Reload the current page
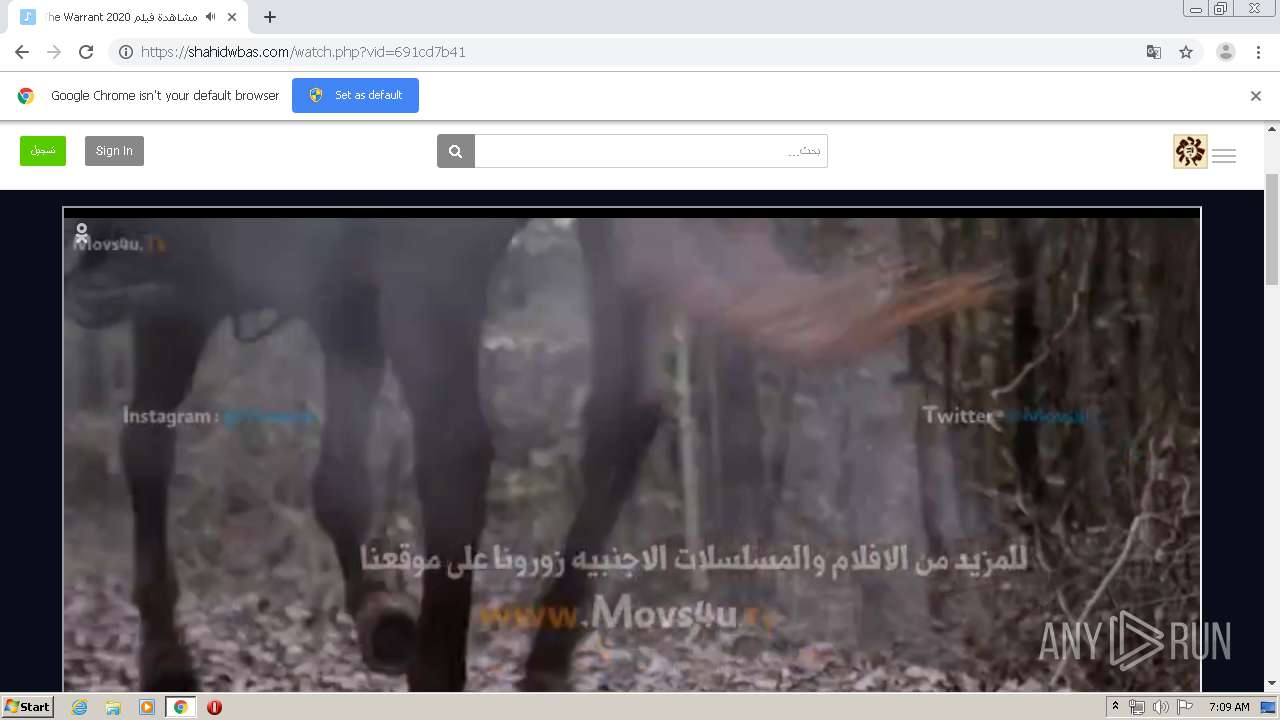1280x720 pixels. pos(86,52)
